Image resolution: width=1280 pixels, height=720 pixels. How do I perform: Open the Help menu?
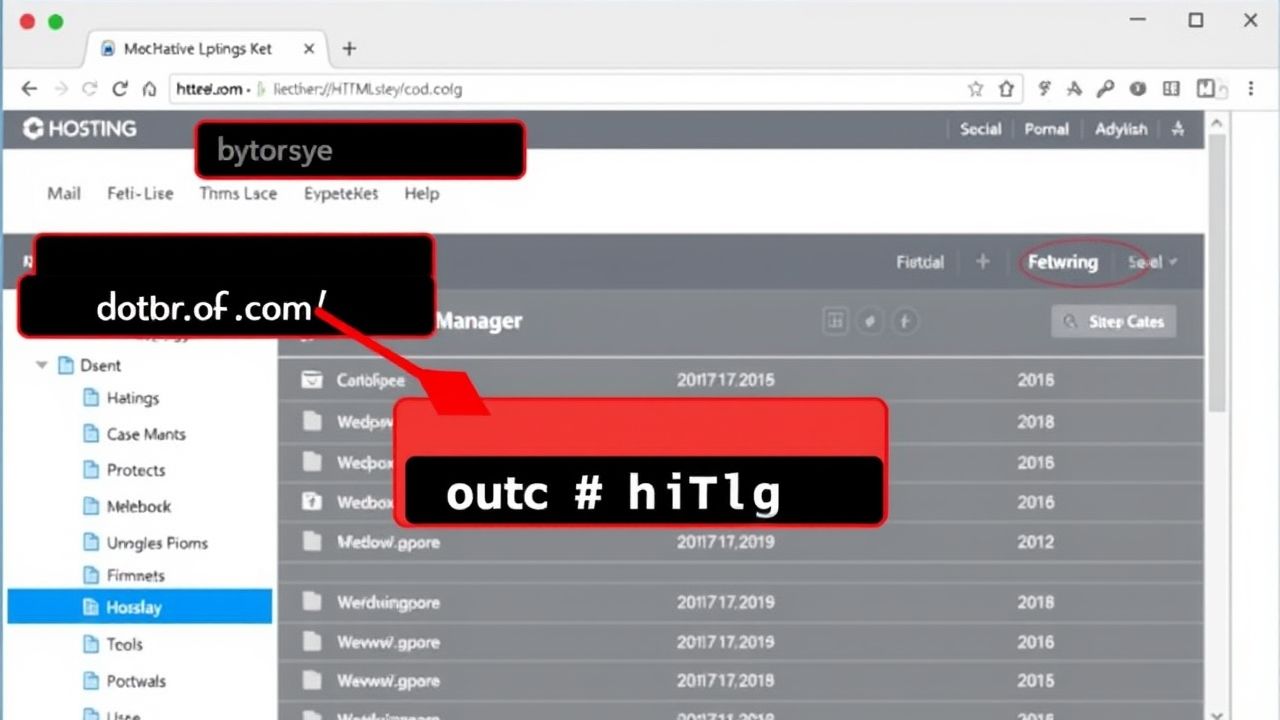coord(421,194)
